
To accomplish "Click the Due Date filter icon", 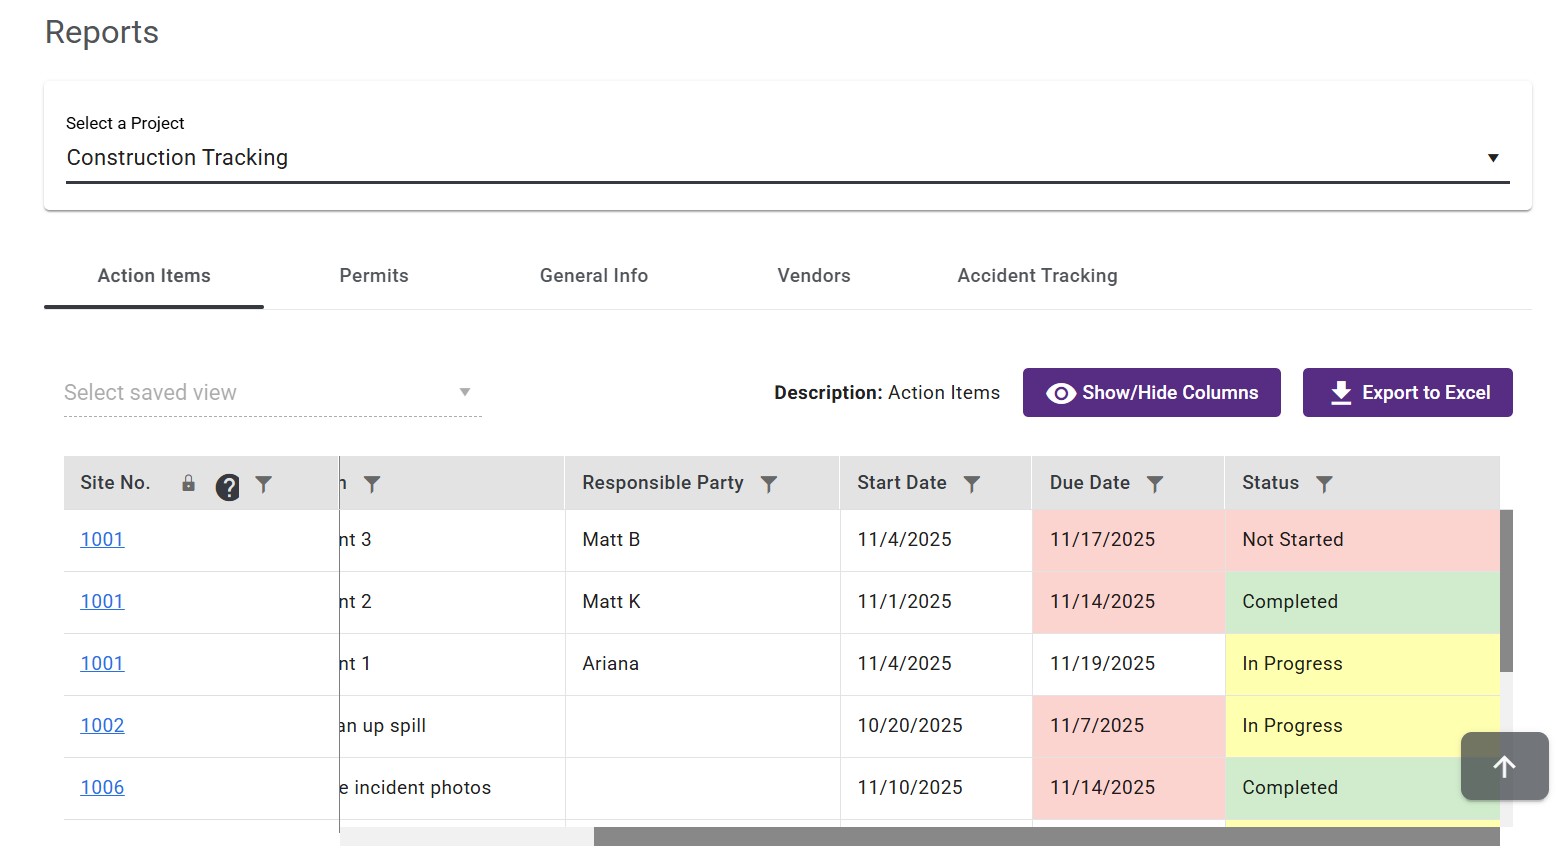I will [1155, 484].
